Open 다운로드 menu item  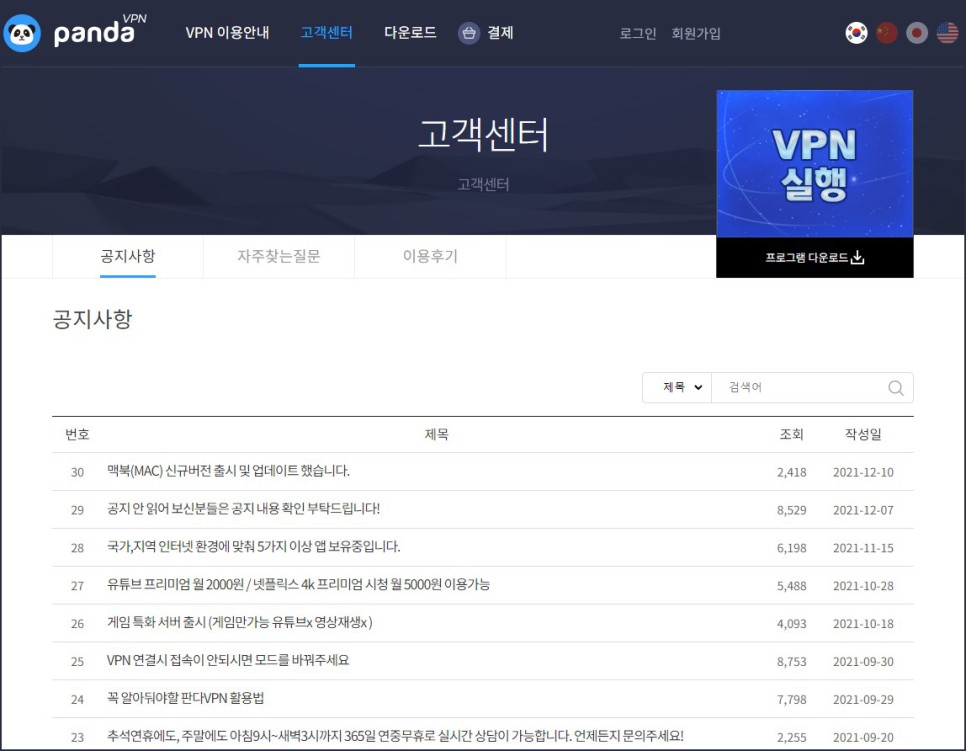[410, 33]
